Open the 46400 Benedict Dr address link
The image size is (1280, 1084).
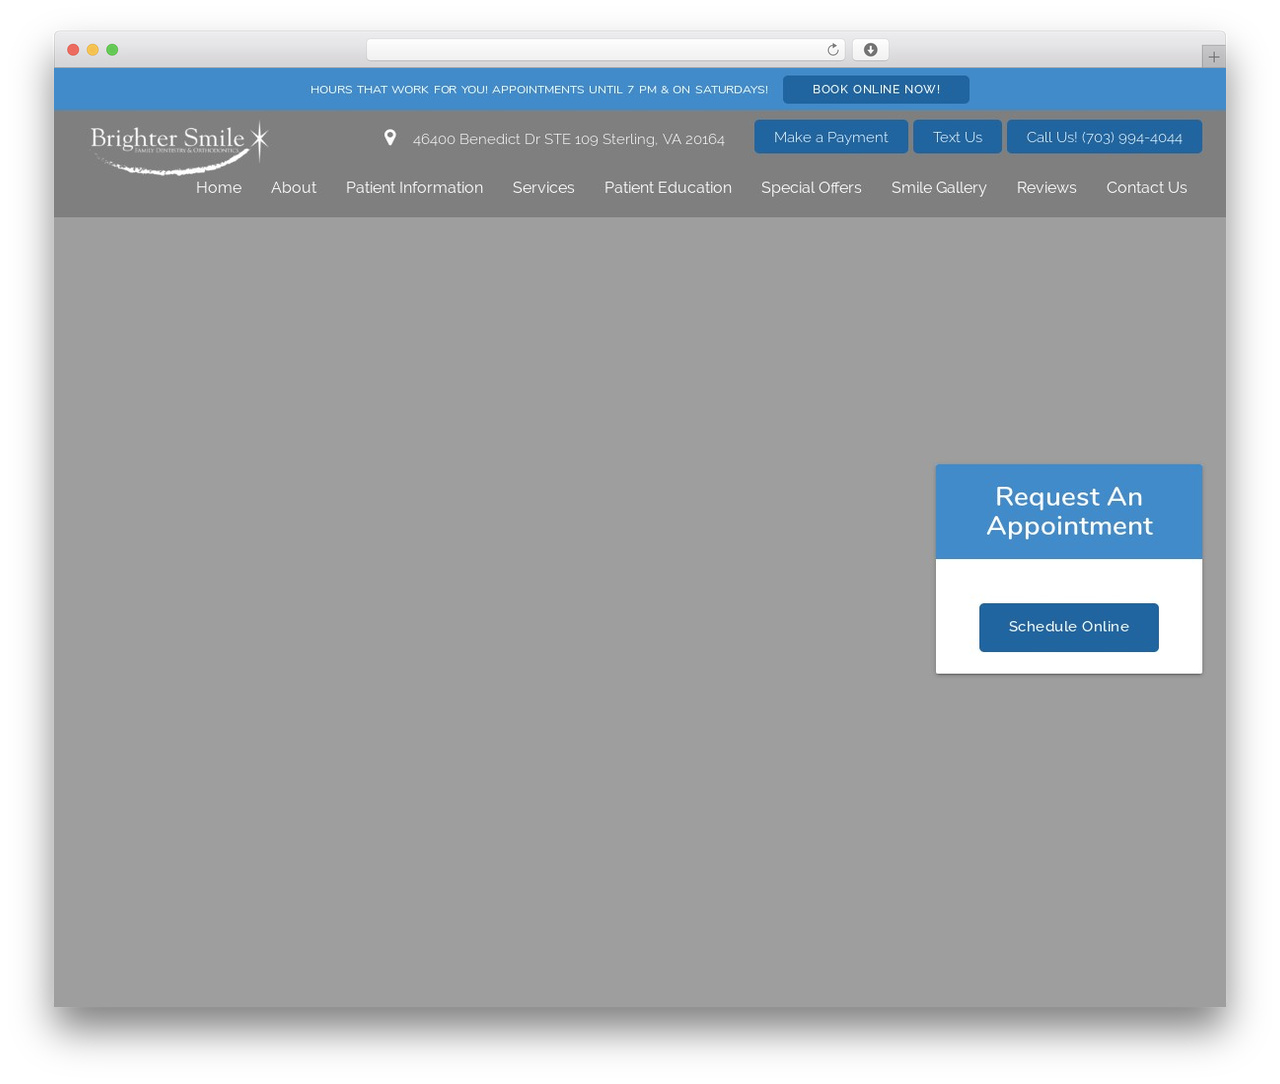[568, 139]
